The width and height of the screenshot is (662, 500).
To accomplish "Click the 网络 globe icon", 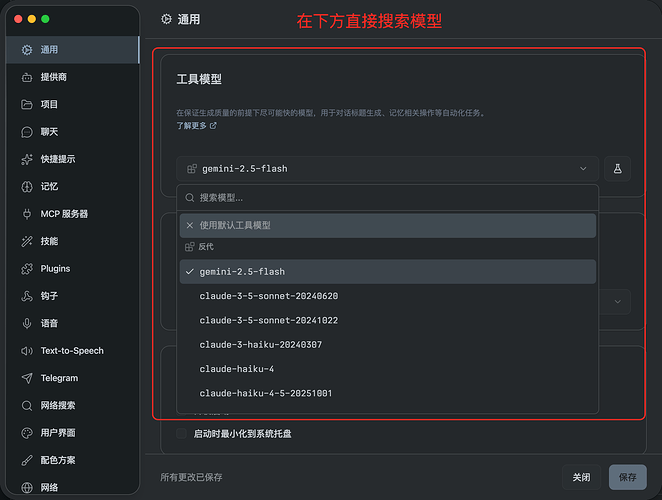I will [27, 487].
